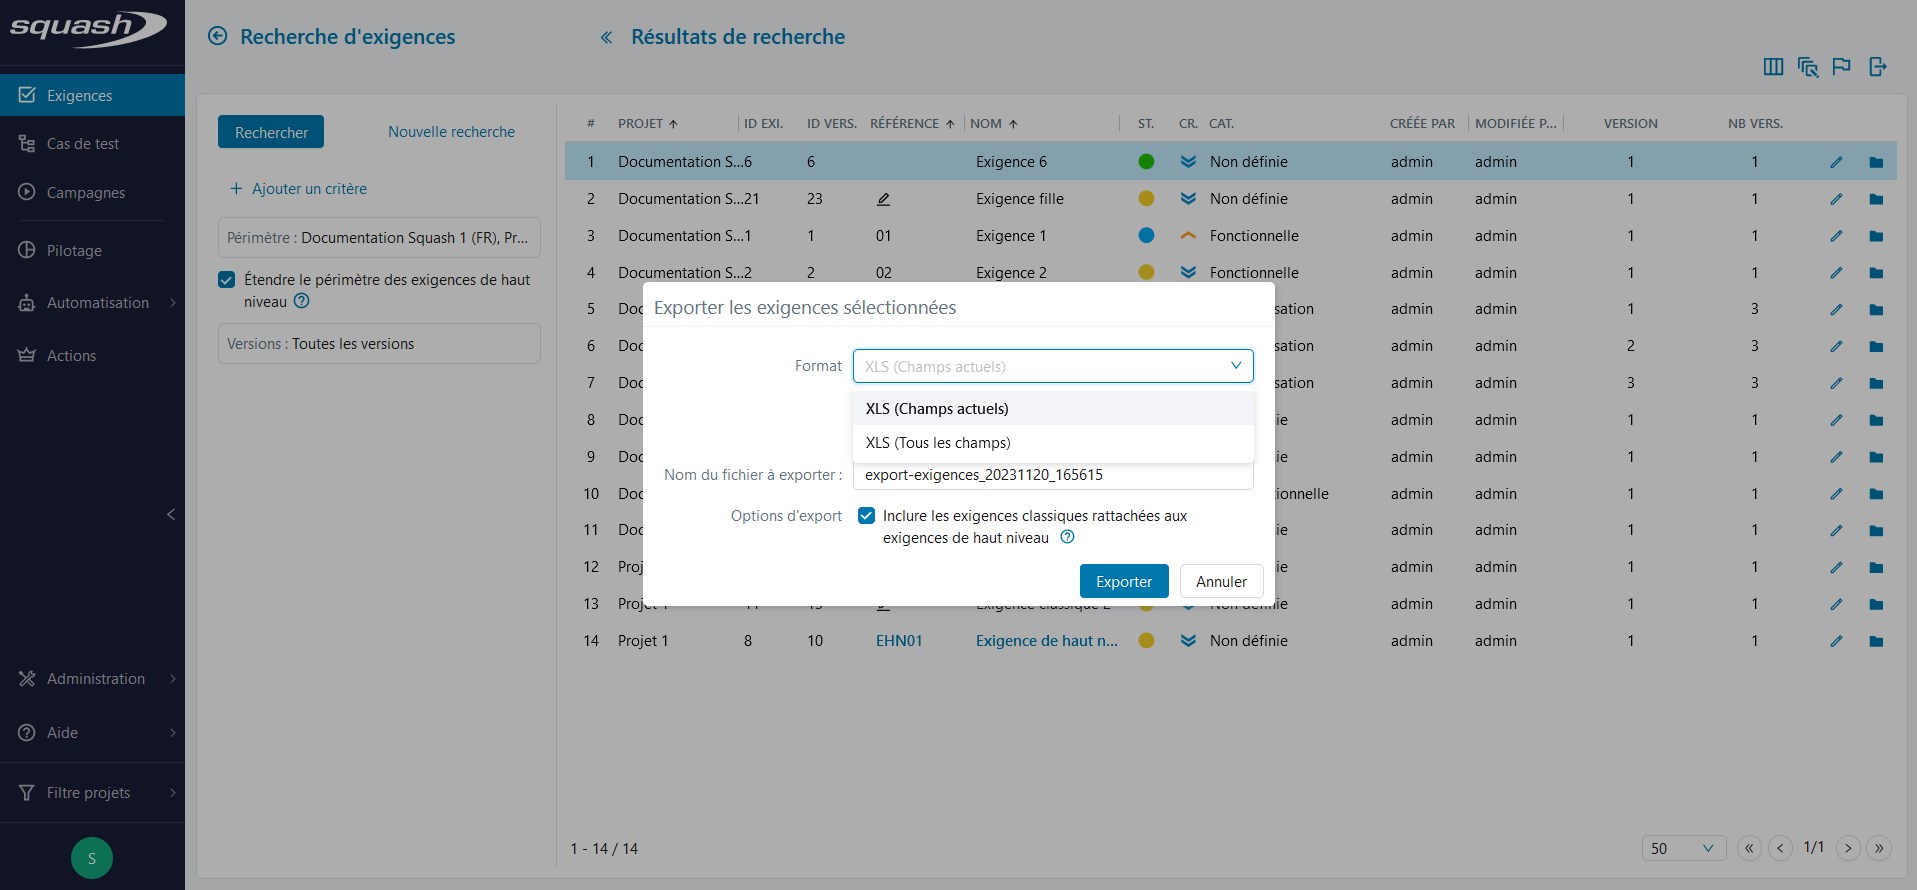Click the export file name input field
1917x890 pixels.
point(1052,475)
